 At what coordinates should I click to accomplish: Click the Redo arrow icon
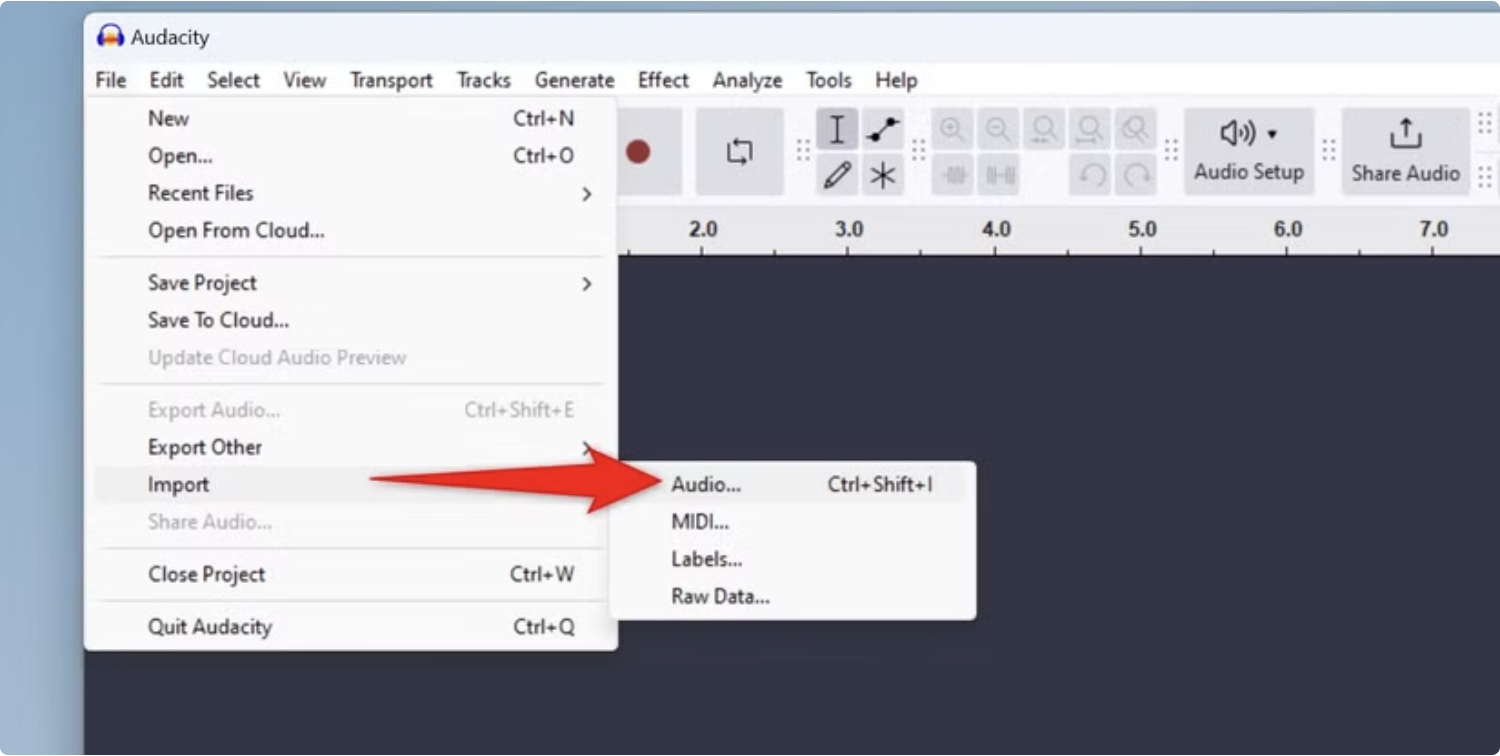1135,176
